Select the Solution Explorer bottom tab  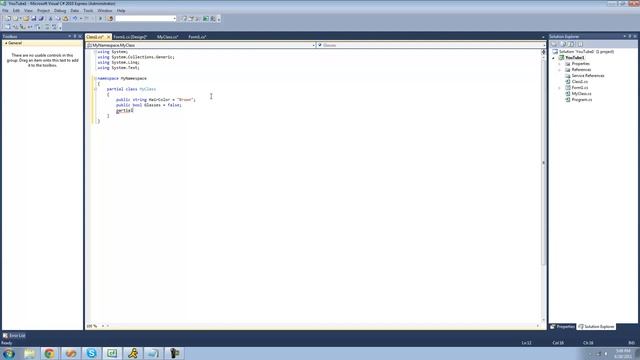point(596,327)
